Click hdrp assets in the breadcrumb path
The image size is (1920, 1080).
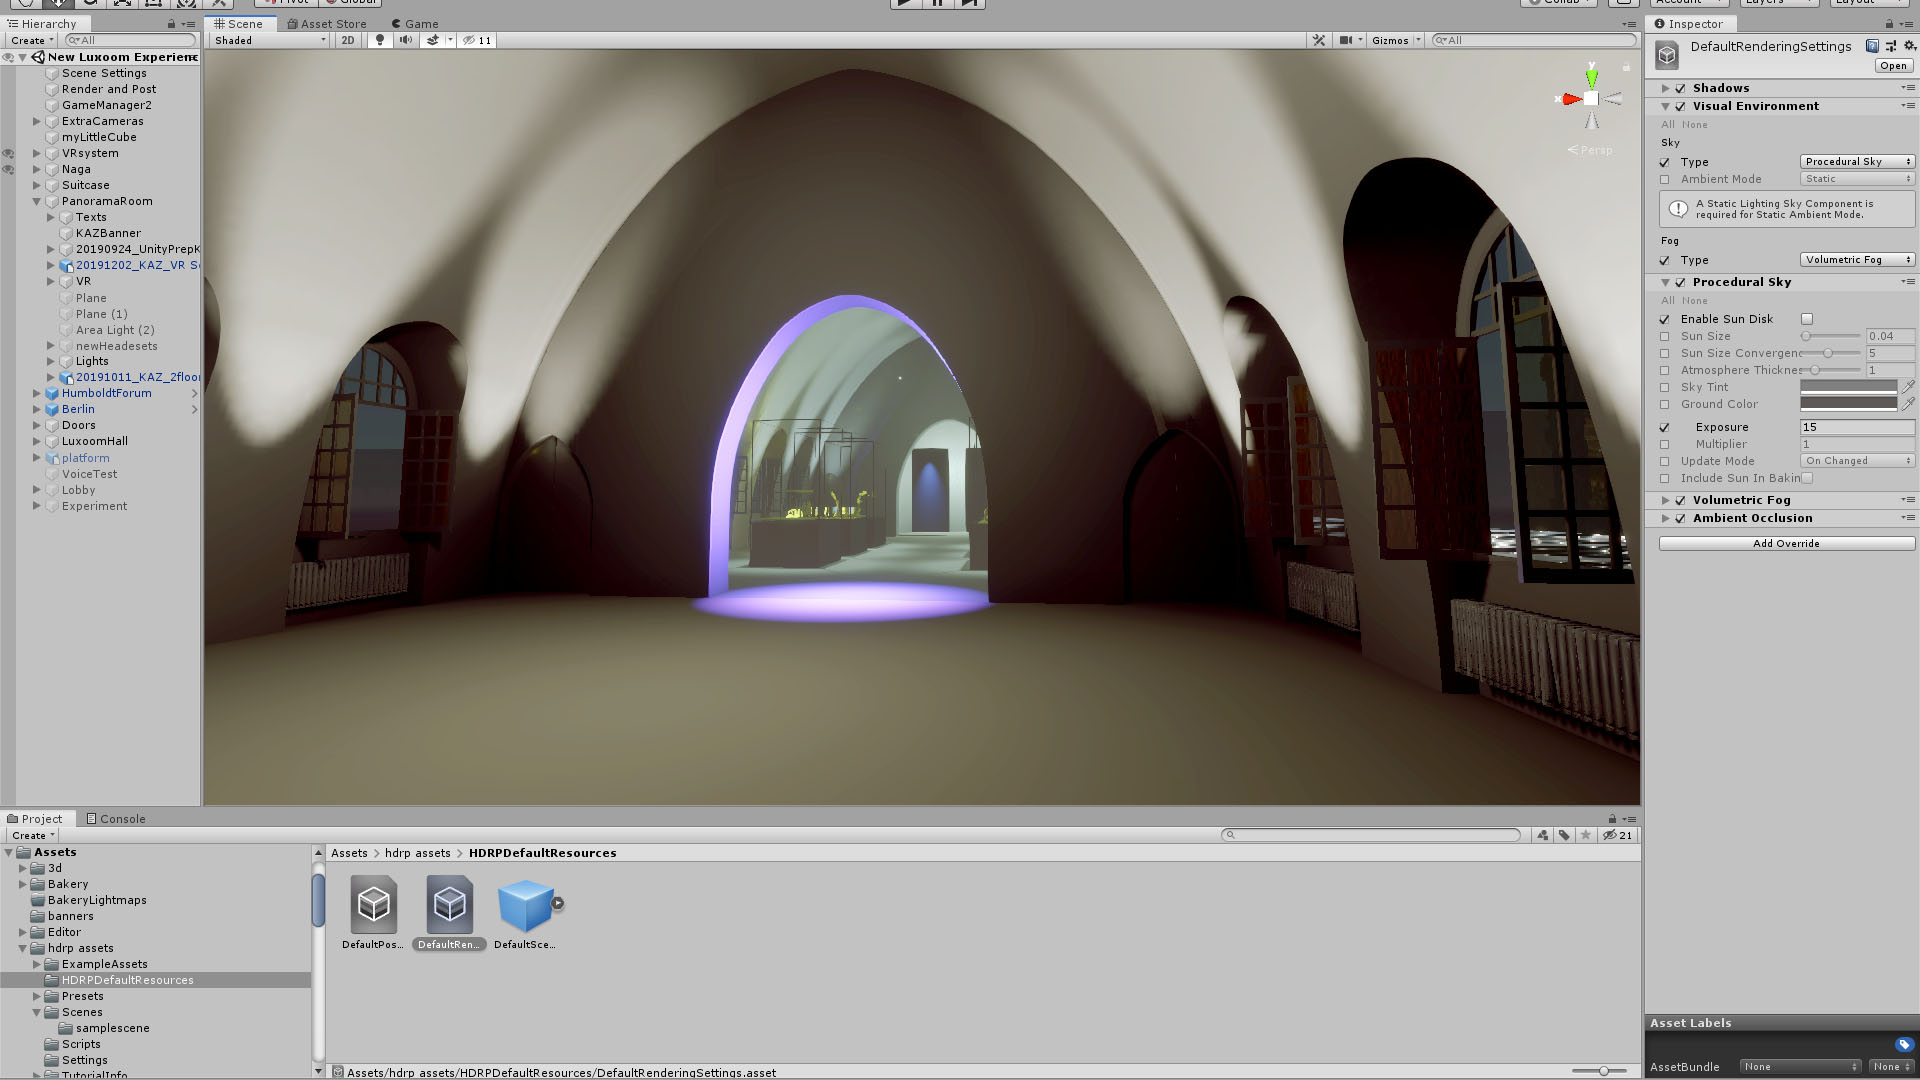(417, 853)
